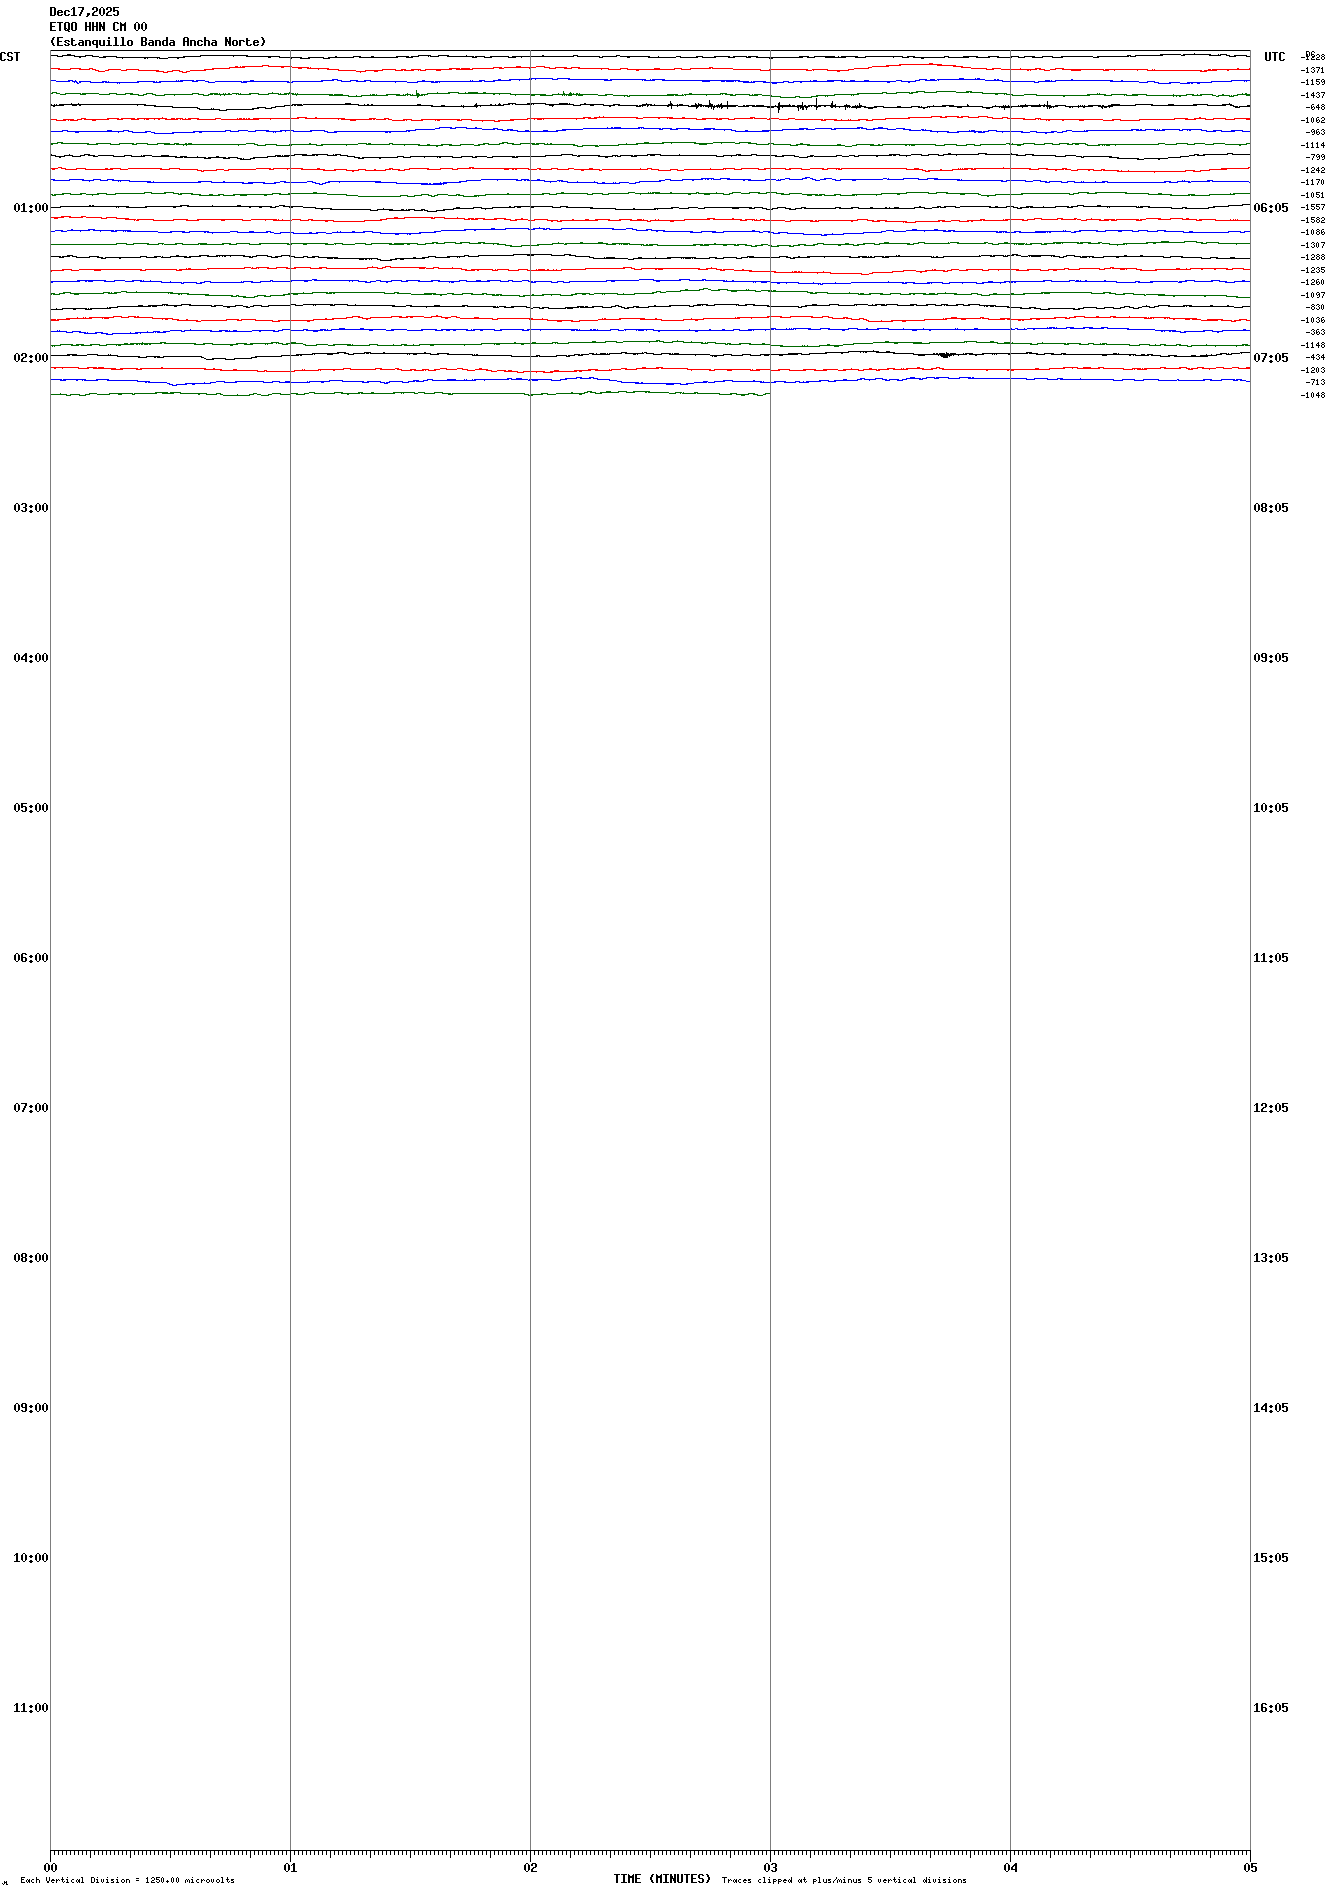Screen dimensions: 1330x1894
Task: Select the Estanquillo Banda Ancha Norte subtitle
Action: click(x=158, y=42)
